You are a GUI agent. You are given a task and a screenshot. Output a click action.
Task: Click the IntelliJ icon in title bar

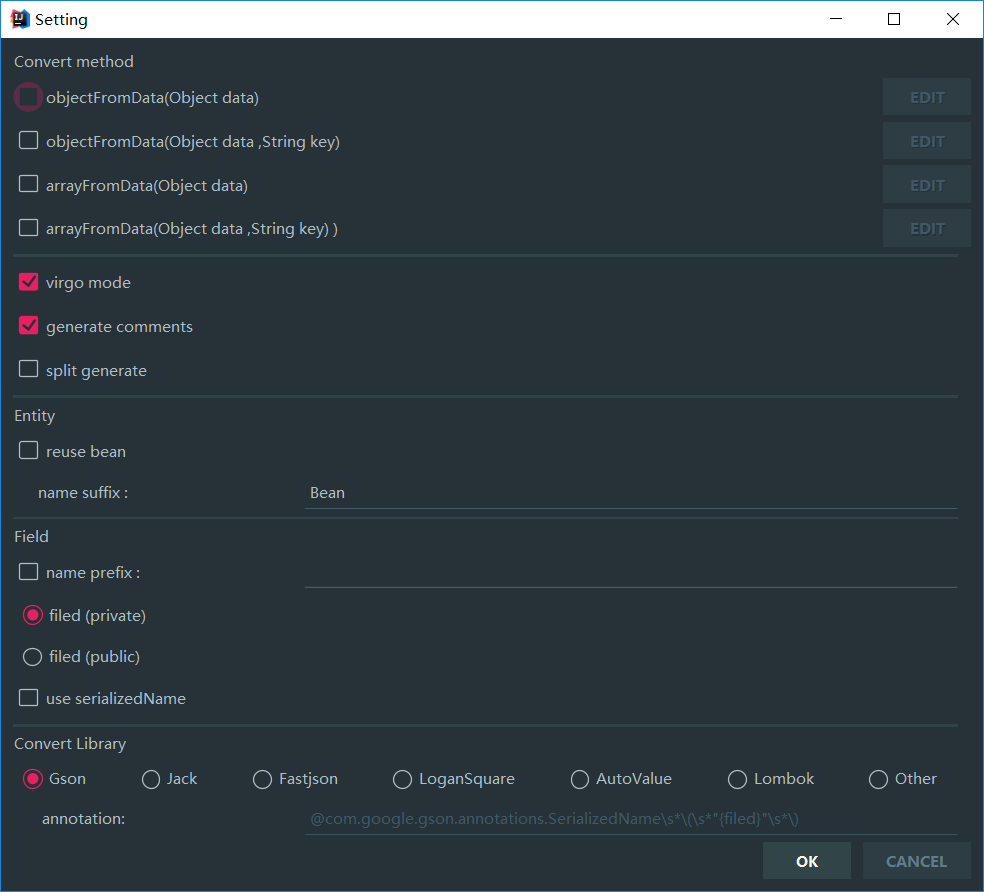(19, 19)
